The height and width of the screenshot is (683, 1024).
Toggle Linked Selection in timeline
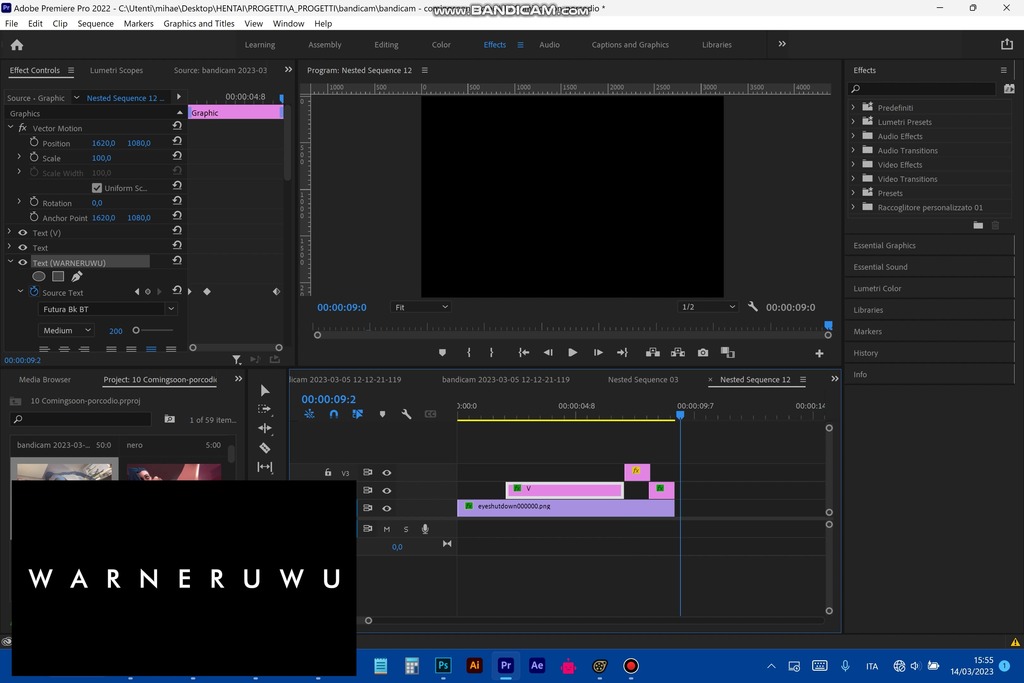[357, 414]
